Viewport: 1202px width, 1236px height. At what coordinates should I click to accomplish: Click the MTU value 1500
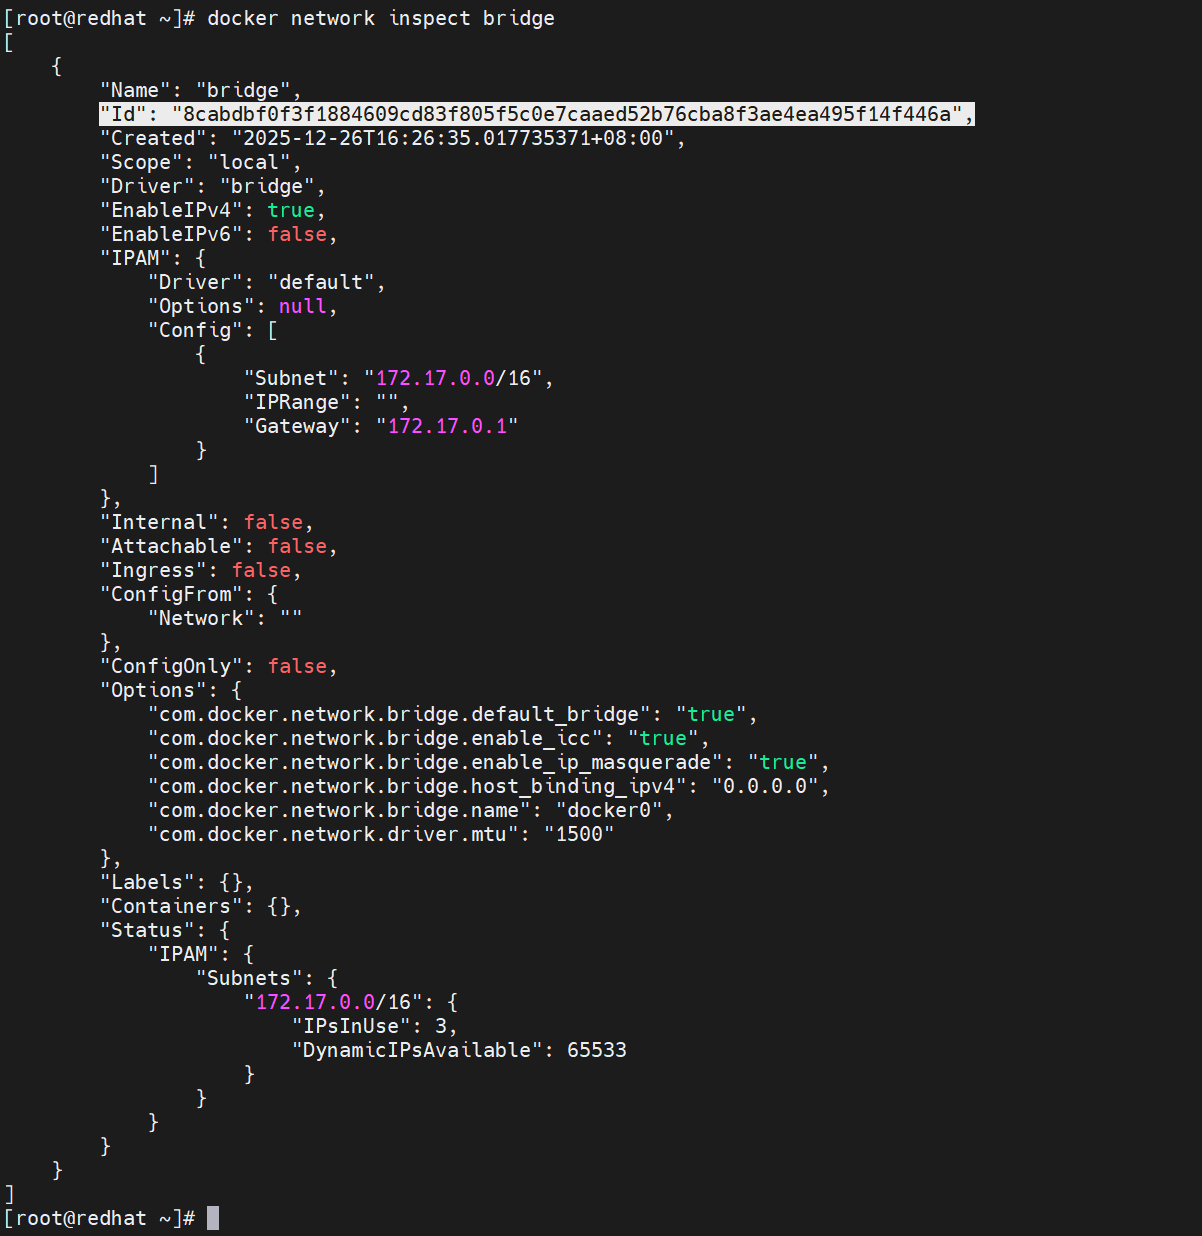click(579, 834)
